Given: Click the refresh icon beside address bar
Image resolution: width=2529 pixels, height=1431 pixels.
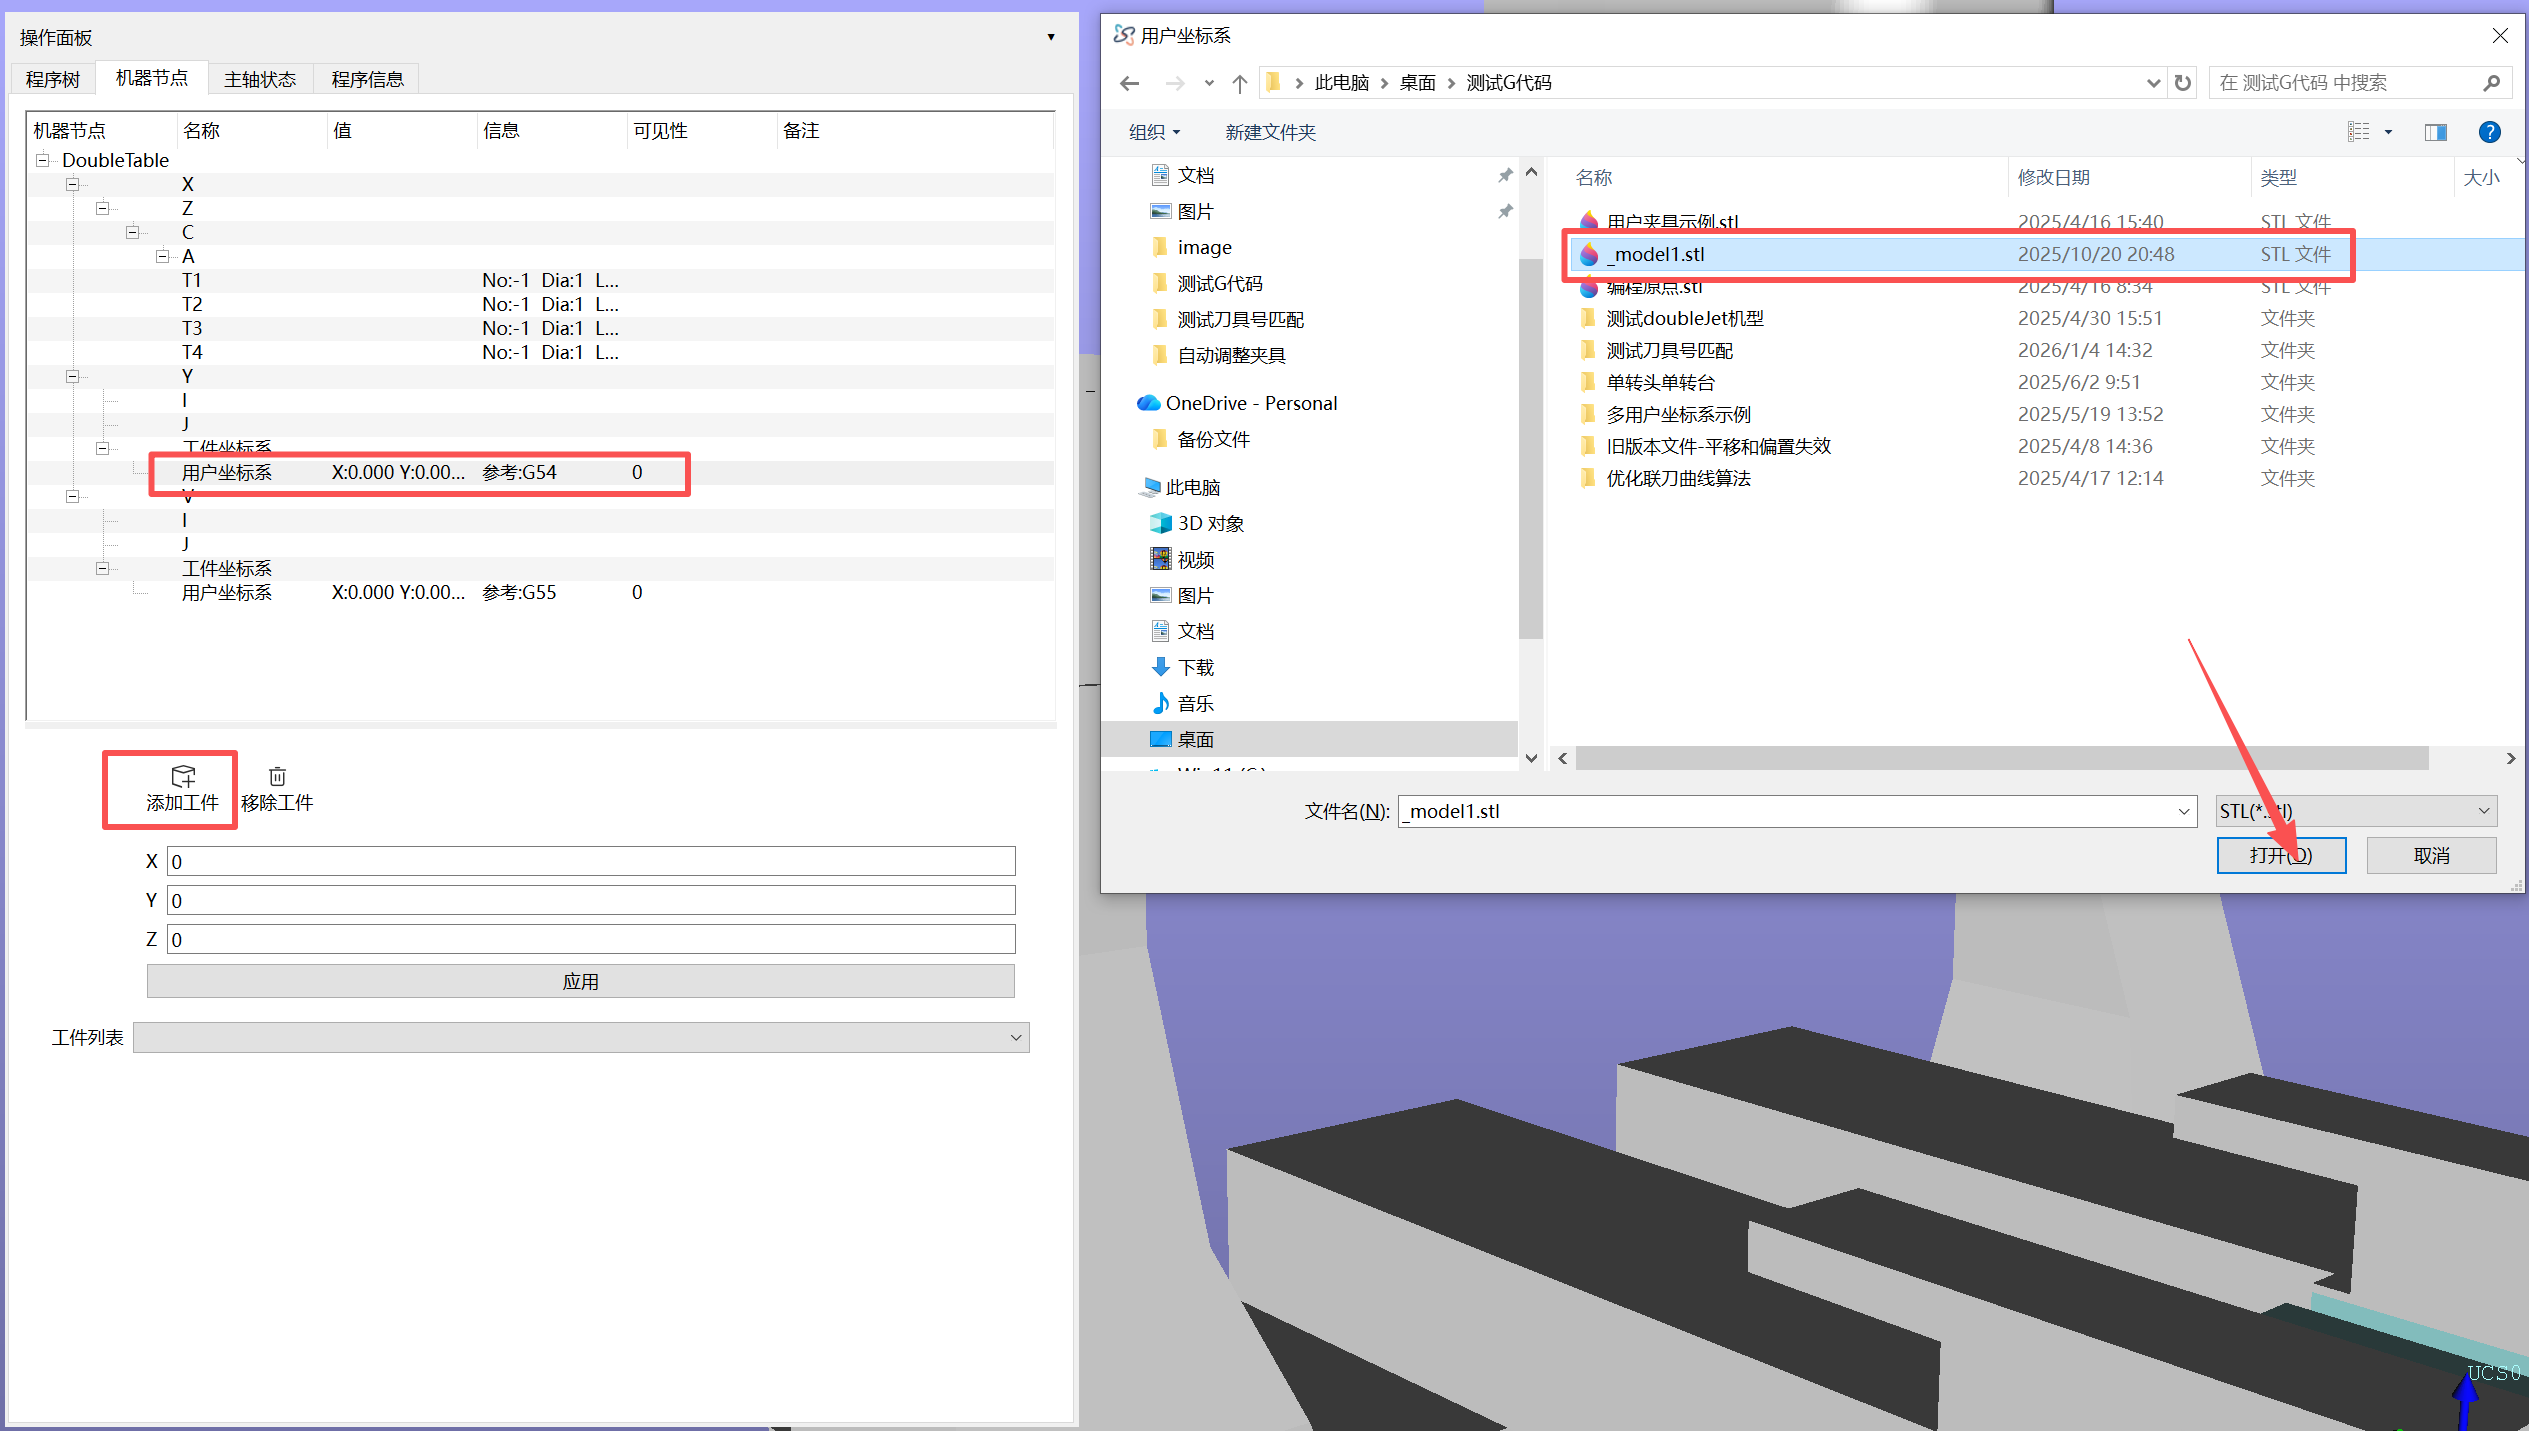Looking at the screenshot, I should (x=2183, y=83).
